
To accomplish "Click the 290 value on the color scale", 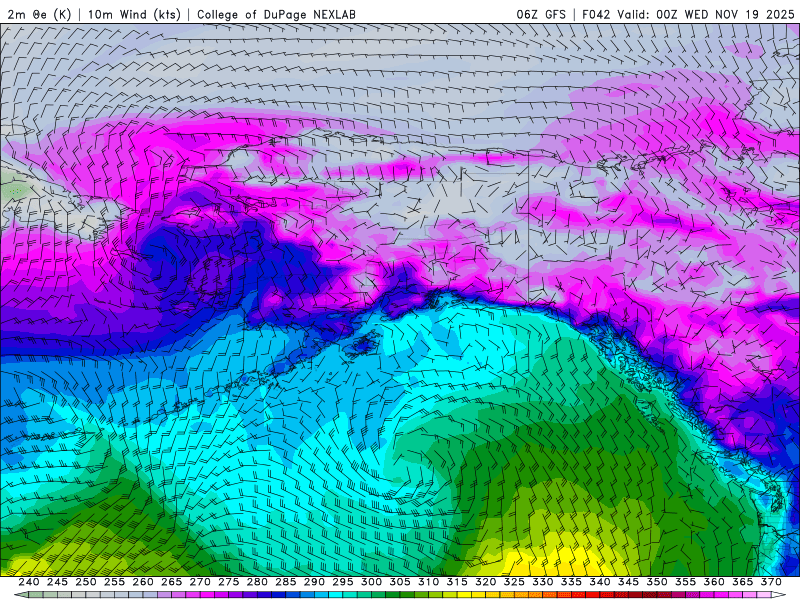I will [314, 582].
